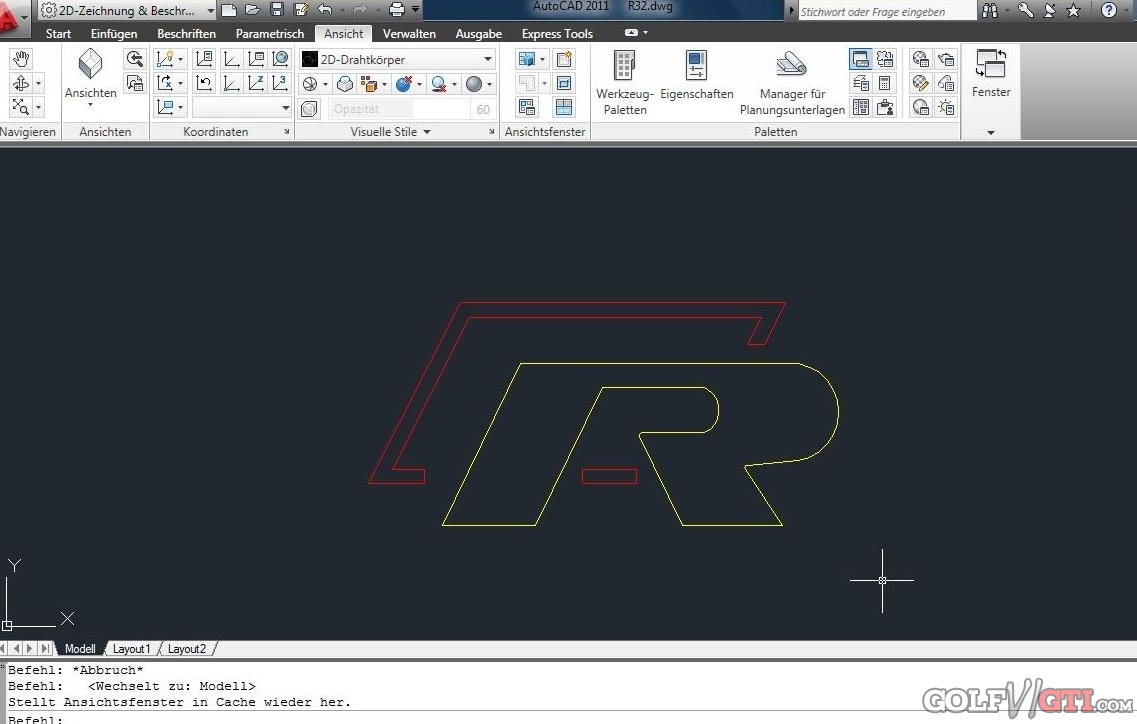Toggle the joined viewports button
The image size is (1137, 724).
coord(564,108)
